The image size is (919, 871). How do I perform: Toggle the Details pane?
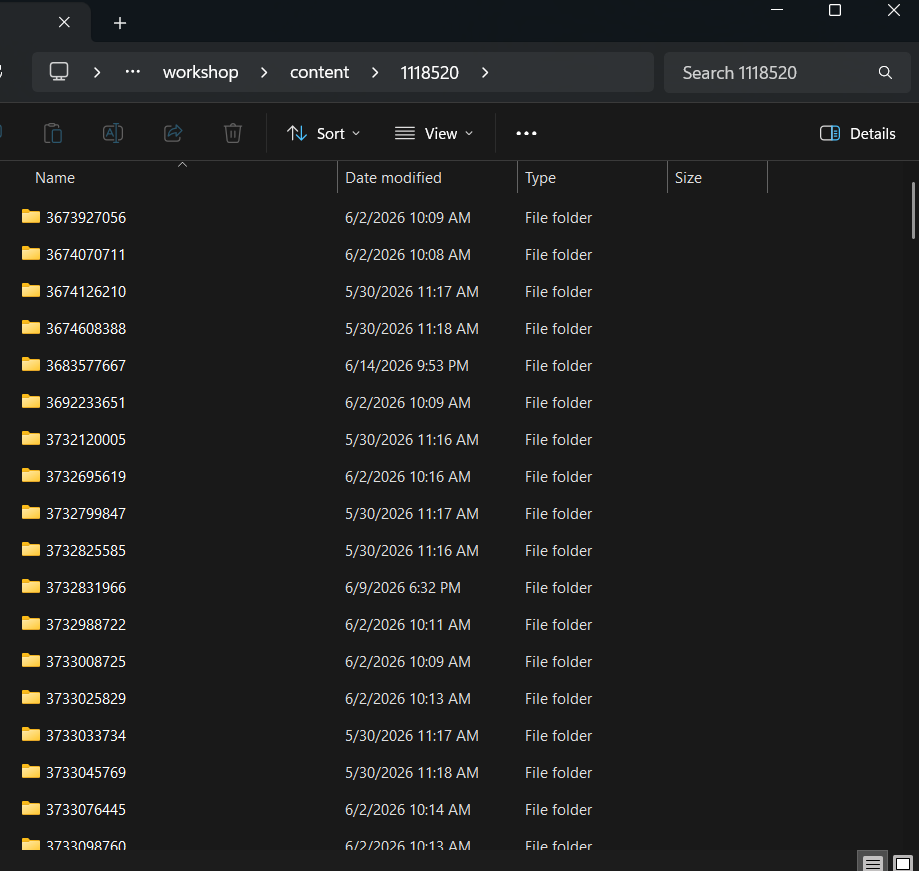pyautogui.click(x=857, y=134)
